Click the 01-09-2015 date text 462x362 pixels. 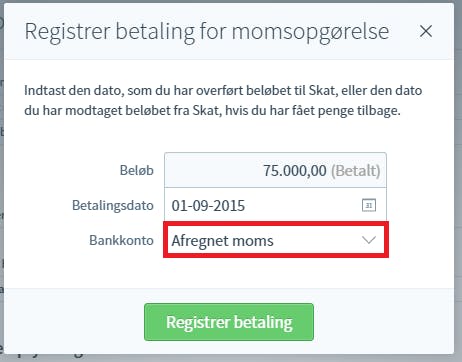208,206
